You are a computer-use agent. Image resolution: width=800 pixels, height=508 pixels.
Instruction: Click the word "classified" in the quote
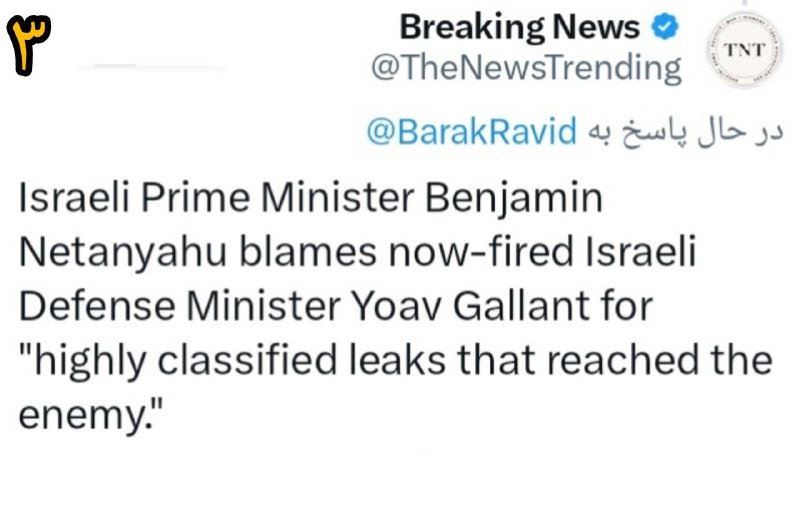(x=247, y=361)
